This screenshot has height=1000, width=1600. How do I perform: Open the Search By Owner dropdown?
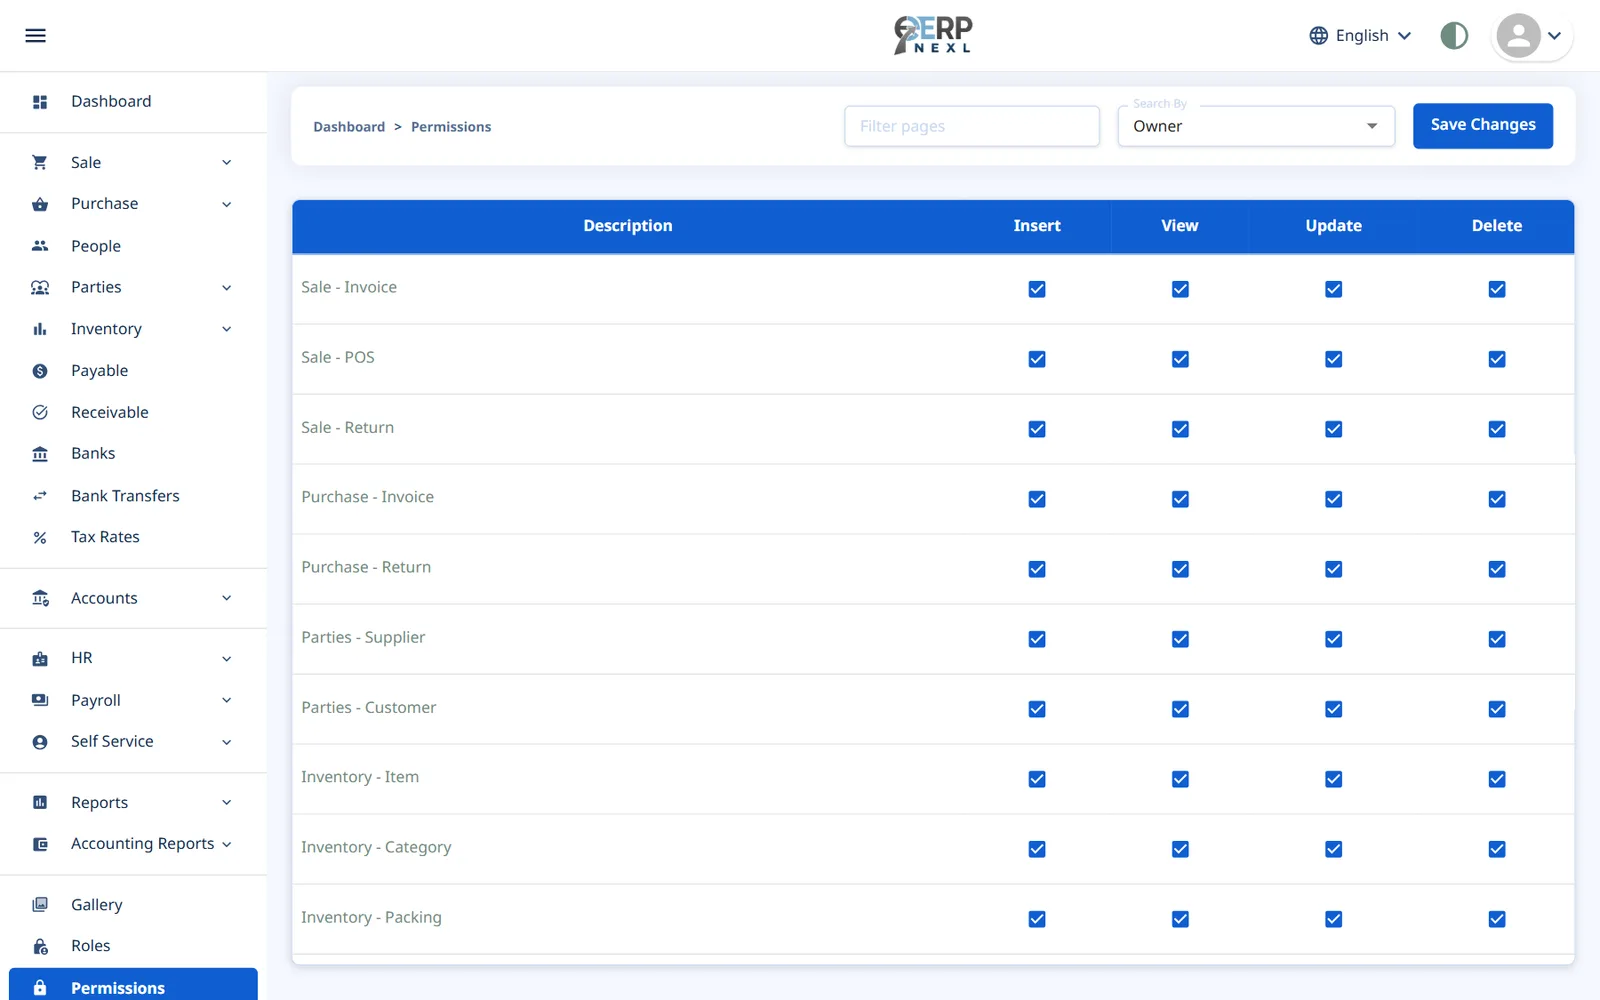pos(1256,126)
